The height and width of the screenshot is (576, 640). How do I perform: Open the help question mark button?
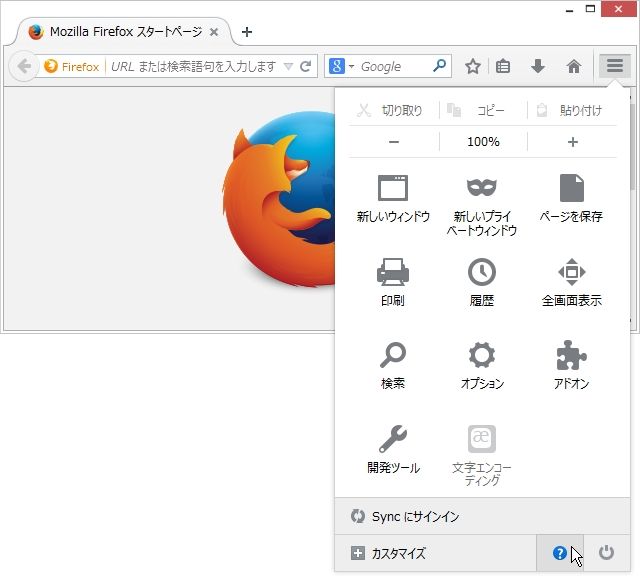tap(560, 553)
